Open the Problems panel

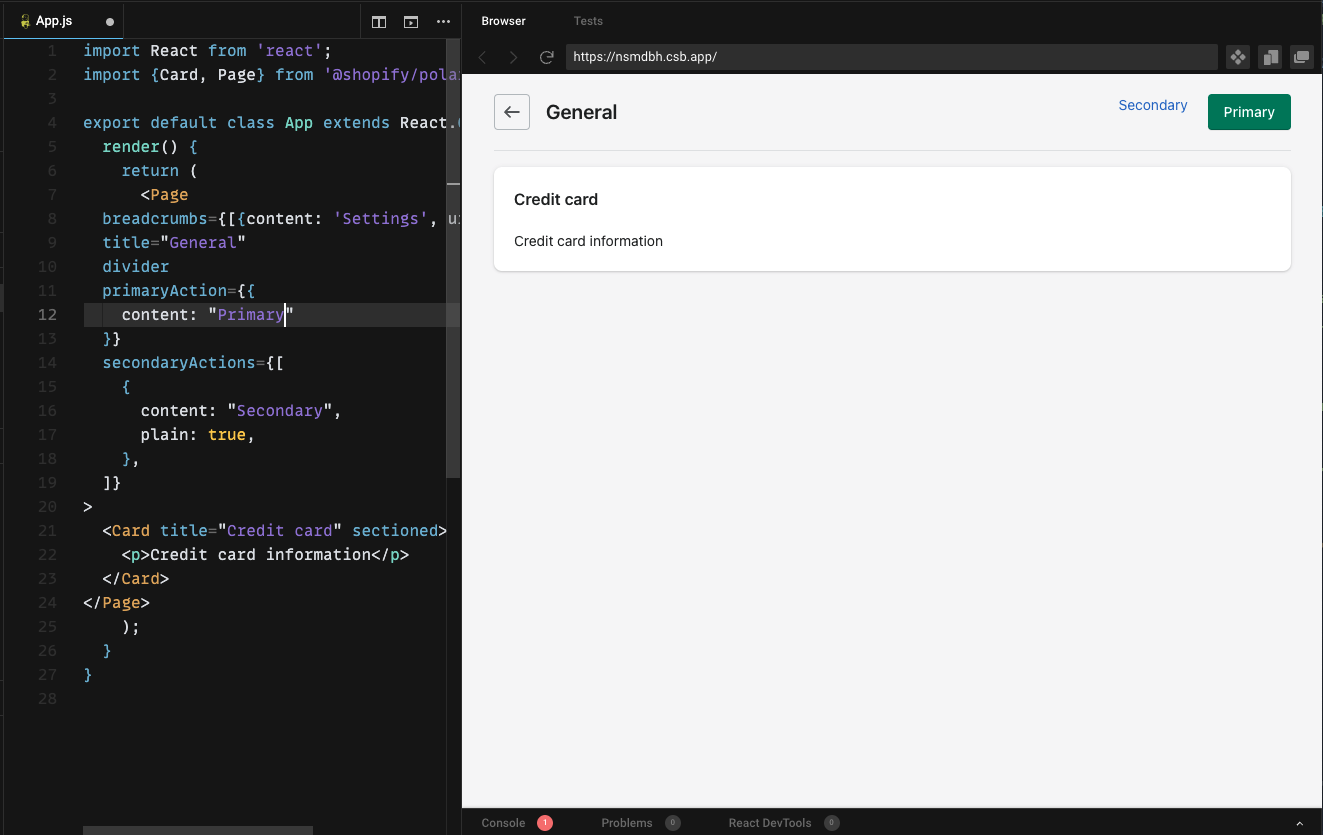pyautogui.click(x=627, y=823)
